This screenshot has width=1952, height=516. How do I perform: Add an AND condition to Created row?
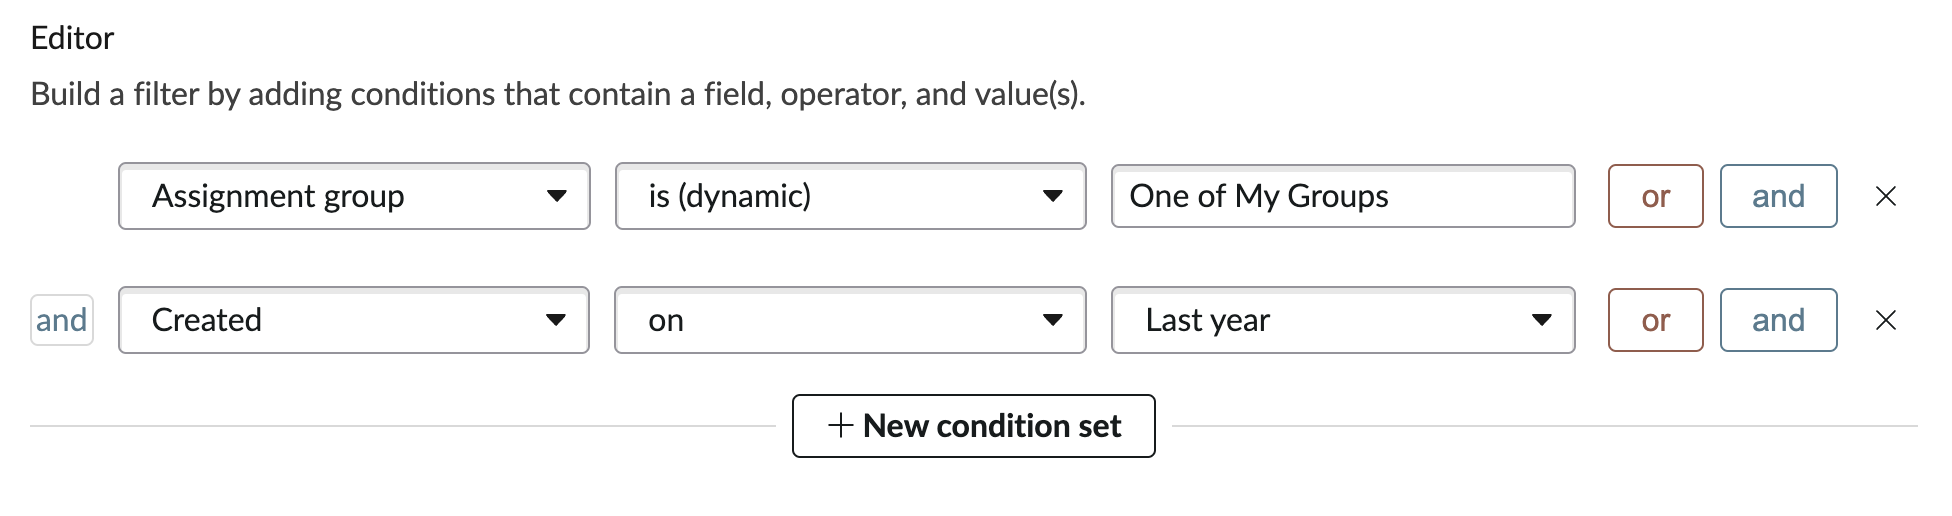(1778, 320)
